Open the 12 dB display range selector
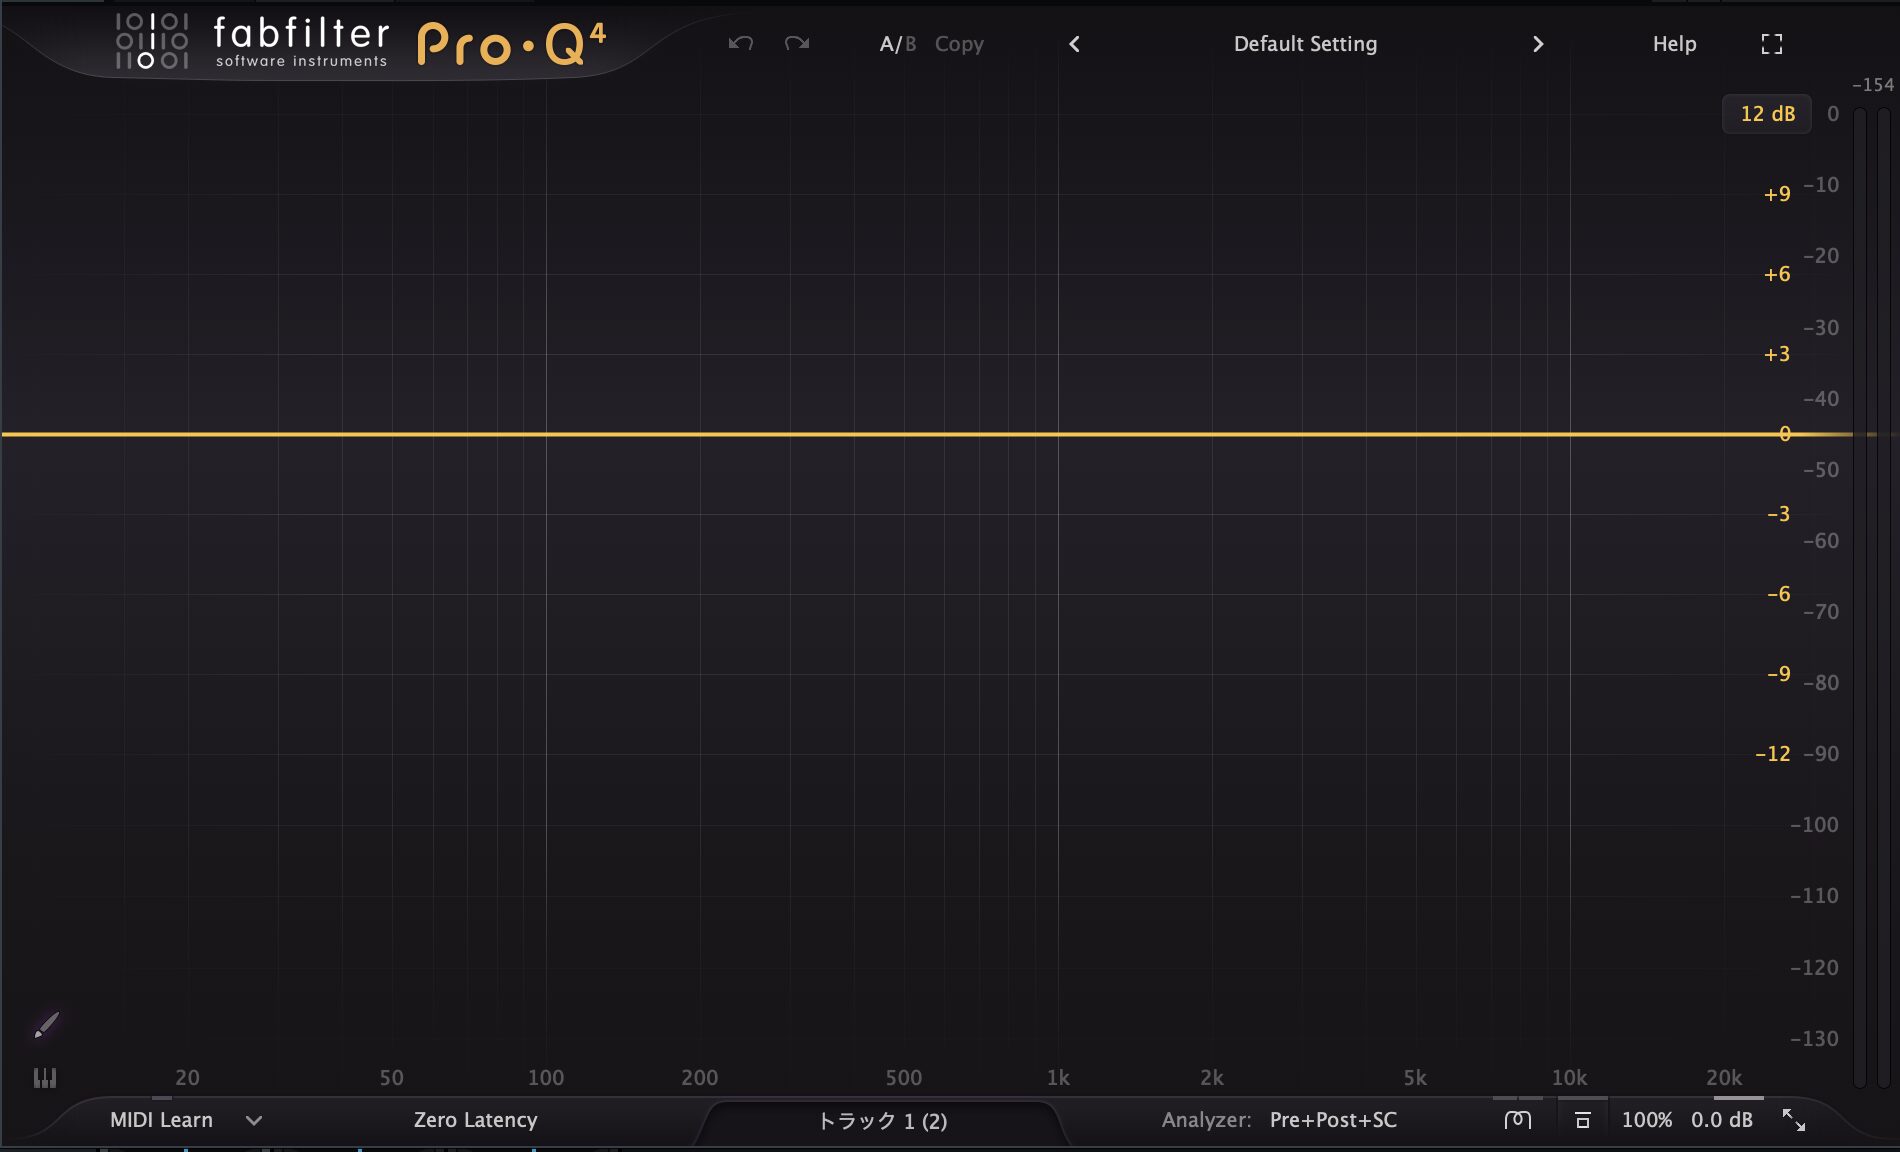 (x=1767, y=114)
